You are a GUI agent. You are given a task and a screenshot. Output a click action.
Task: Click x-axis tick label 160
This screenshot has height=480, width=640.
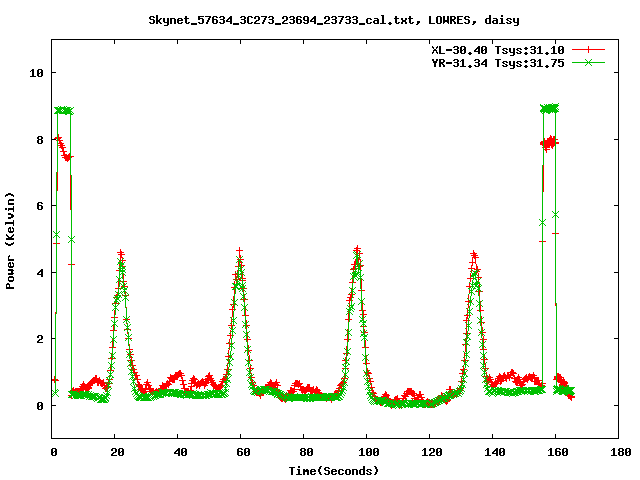(x=558, y=452)
